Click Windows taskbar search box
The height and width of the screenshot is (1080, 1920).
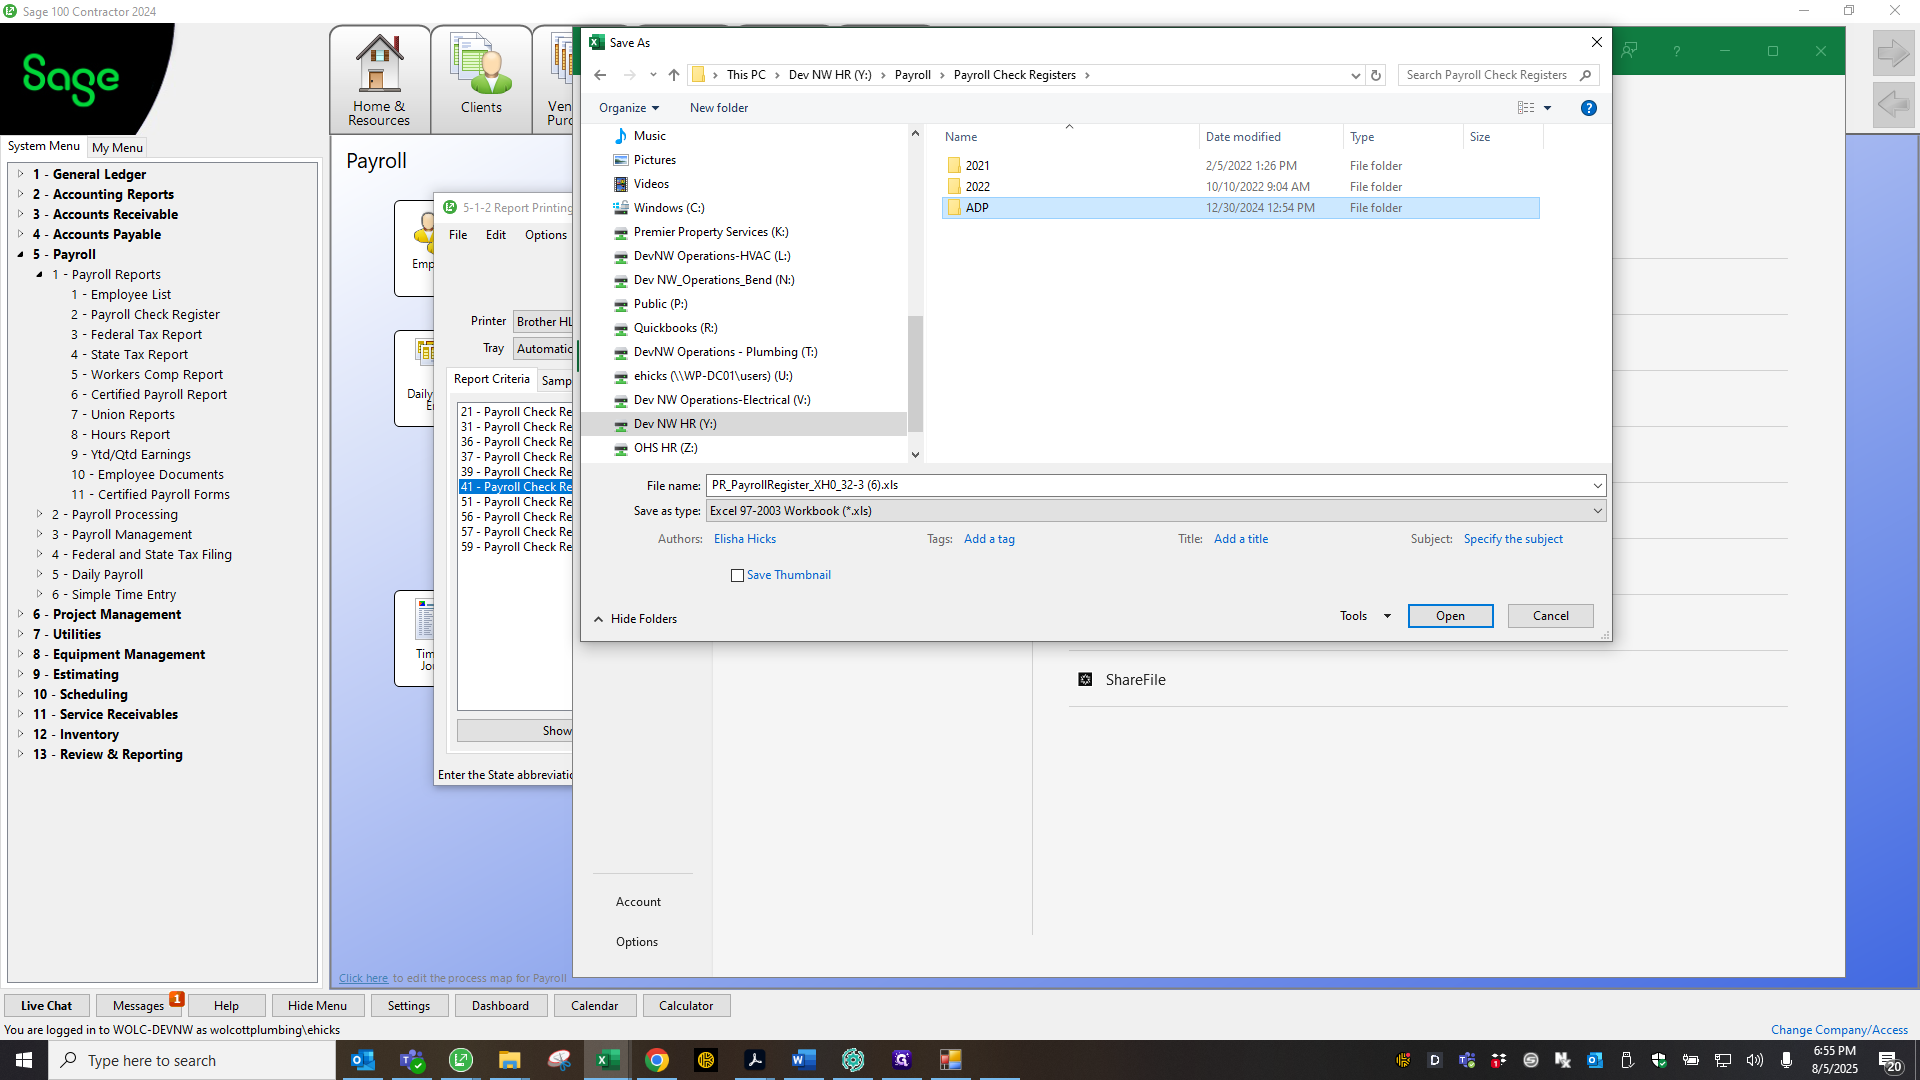coord(192,1060)
